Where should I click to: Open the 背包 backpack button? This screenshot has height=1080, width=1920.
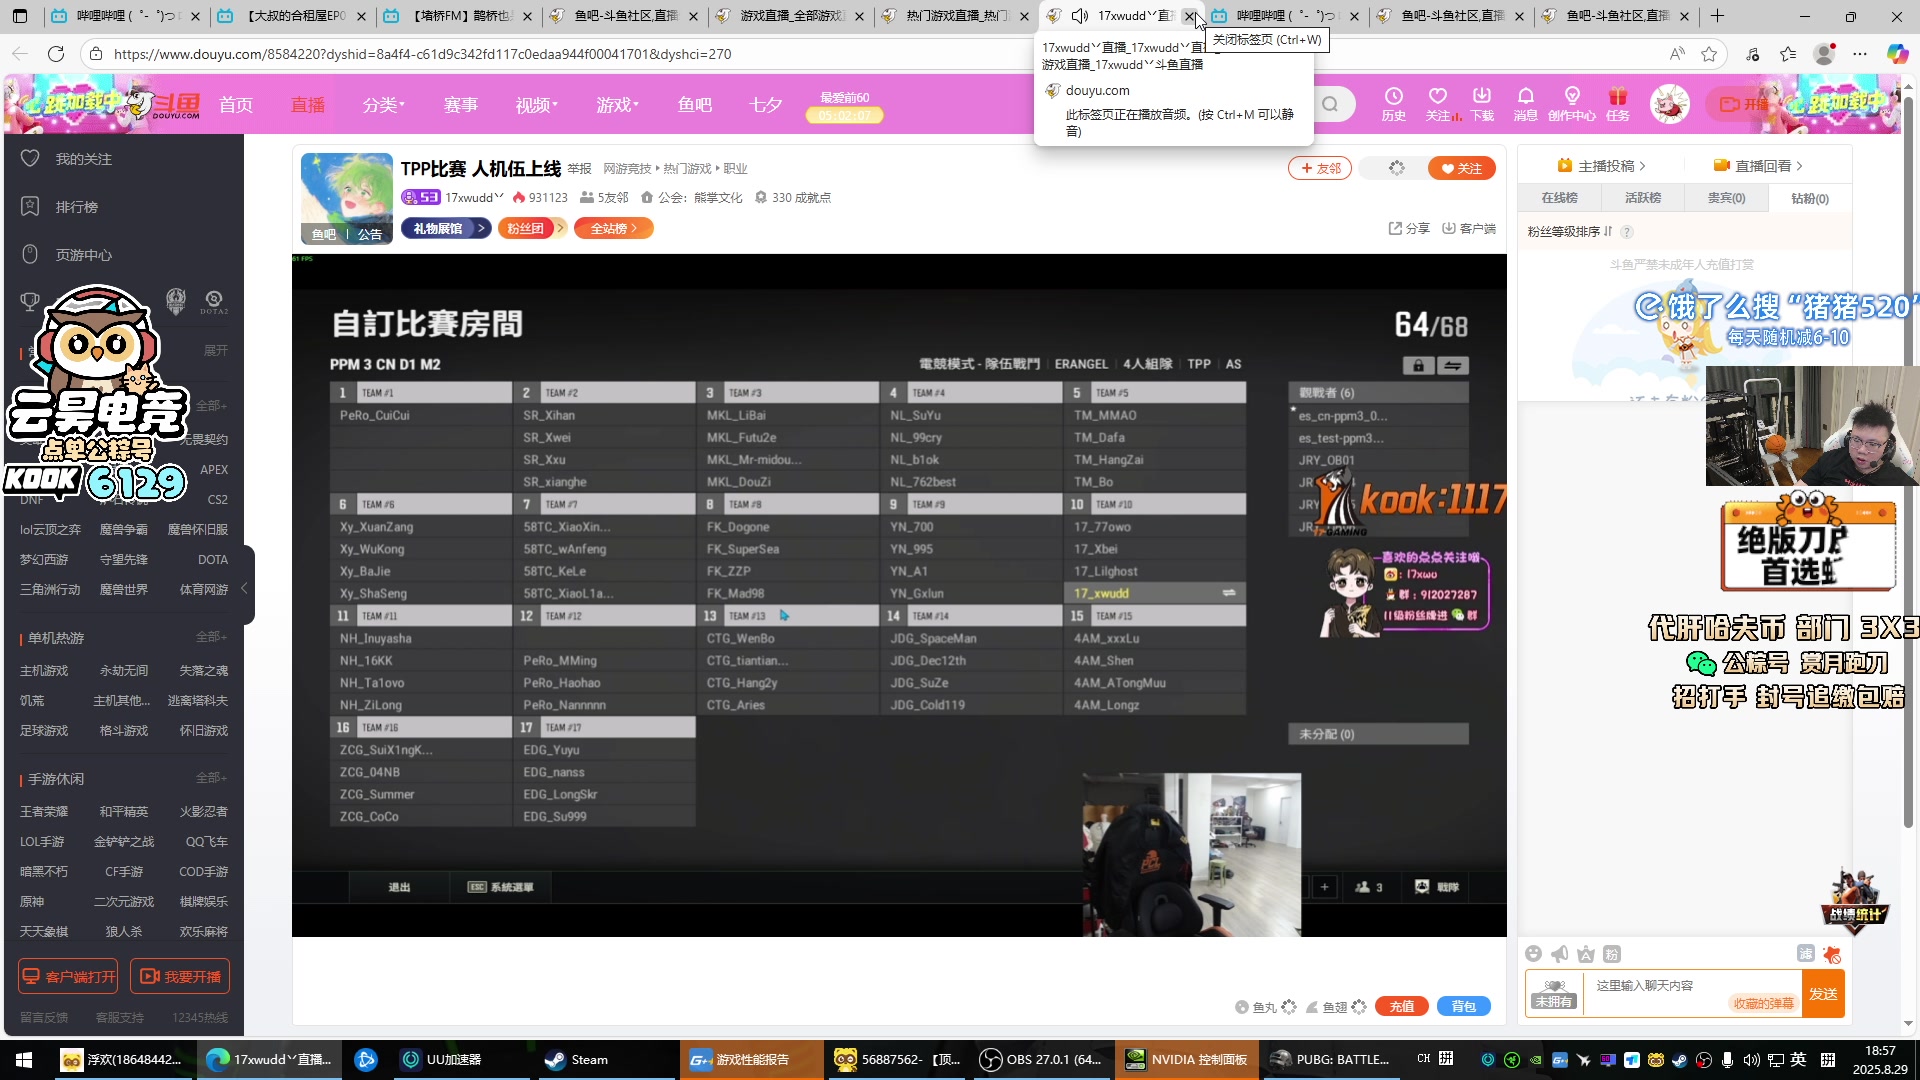click(x=1464, y=1006)
